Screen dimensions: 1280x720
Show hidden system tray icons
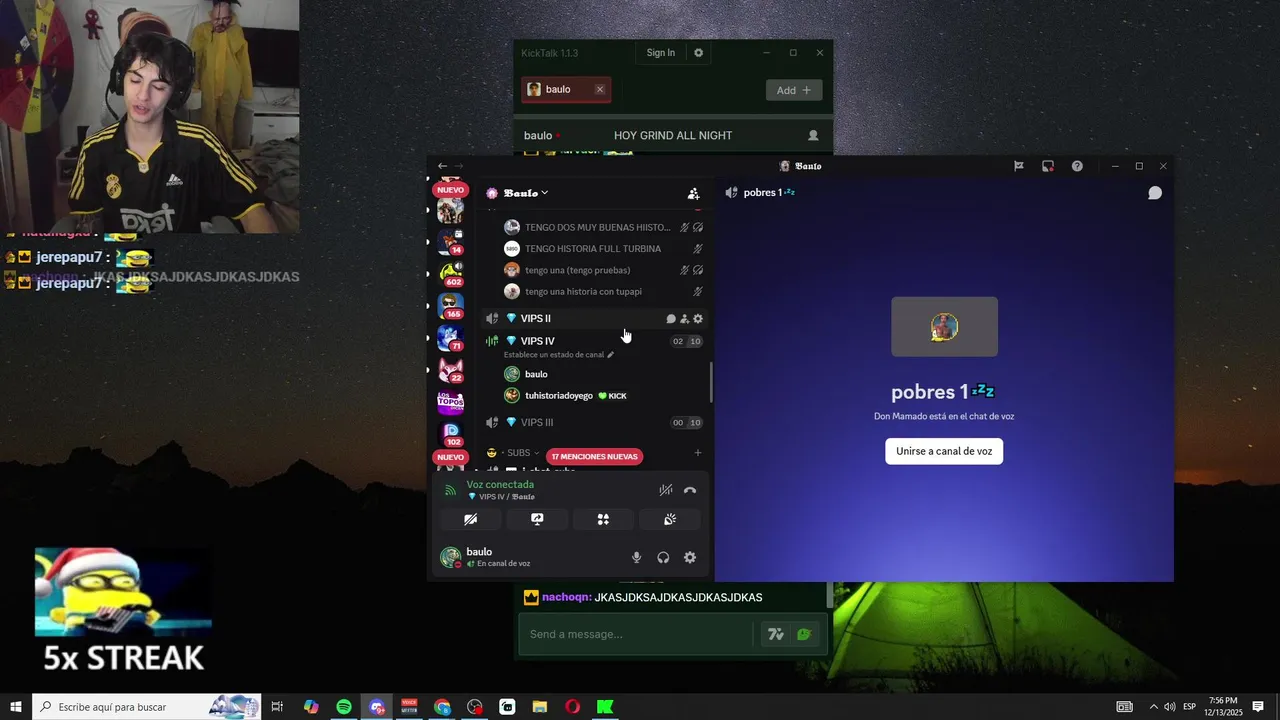point(1153,707)
